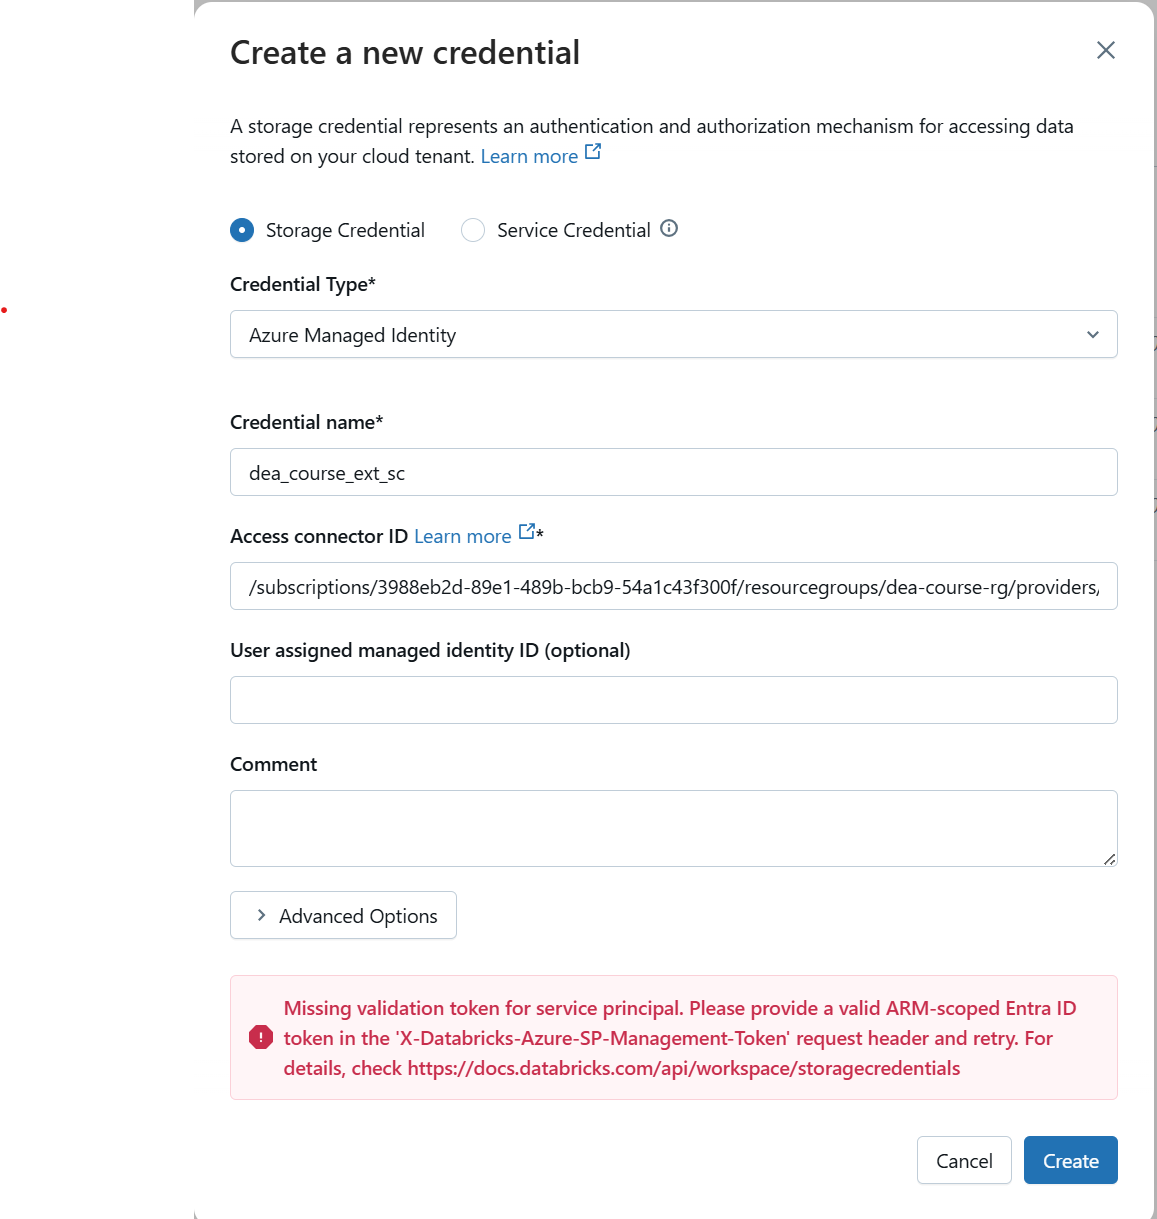Screen dimensions: 1157x1219
Task: Click the info icon beside Service Credential
Action: 669,229
